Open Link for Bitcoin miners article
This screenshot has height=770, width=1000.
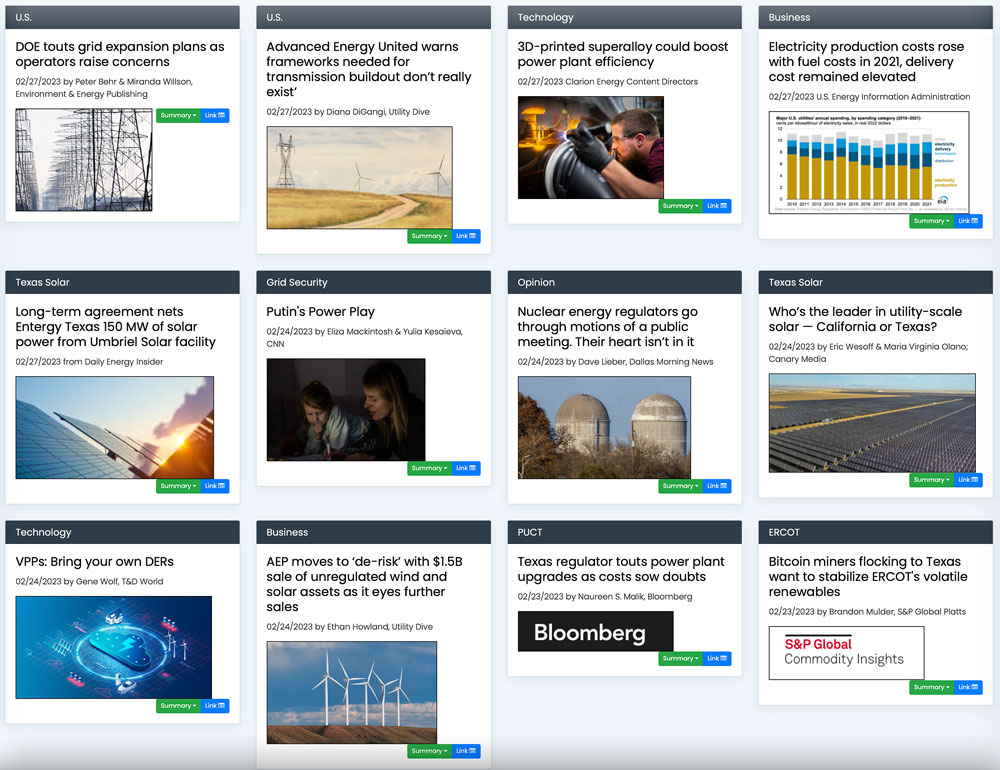point(968,687)
